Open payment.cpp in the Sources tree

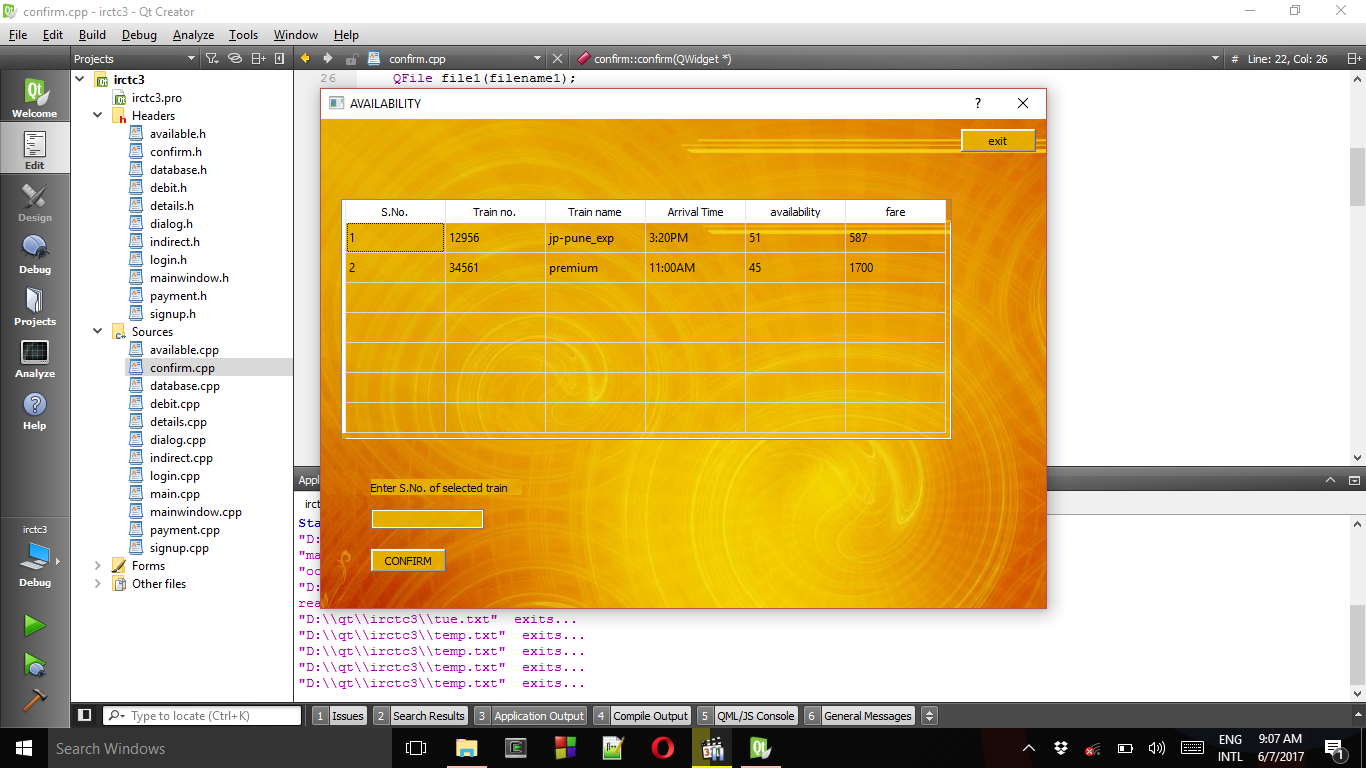pyautogui.click(x=184, y=530)
